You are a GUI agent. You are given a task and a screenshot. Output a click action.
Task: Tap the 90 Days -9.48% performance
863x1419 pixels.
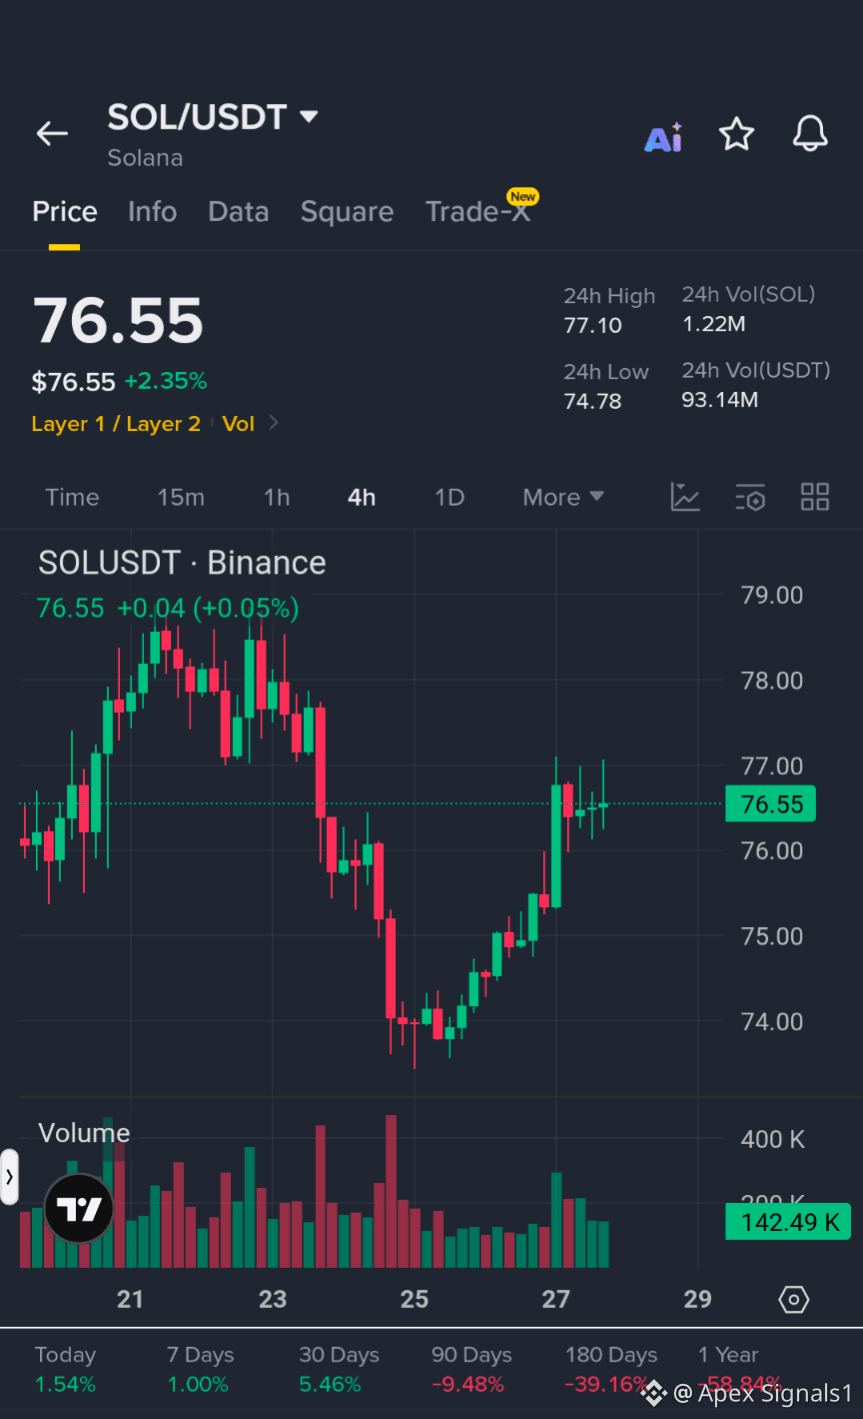471,1369
